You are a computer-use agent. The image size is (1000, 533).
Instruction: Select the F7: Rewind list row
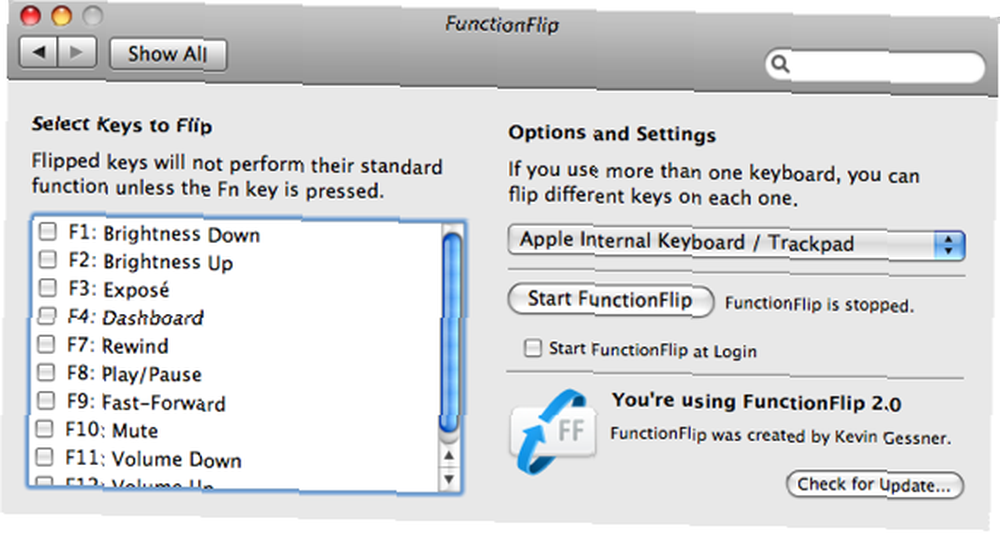click(x=235, y=345)
